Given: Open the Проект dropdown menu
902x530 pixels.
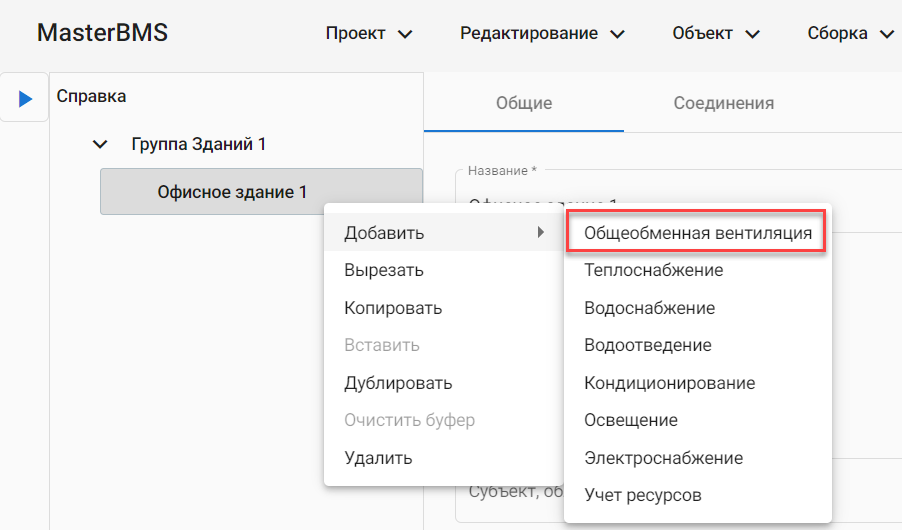Looking at the screenshot, I should (x=369, y=34).
